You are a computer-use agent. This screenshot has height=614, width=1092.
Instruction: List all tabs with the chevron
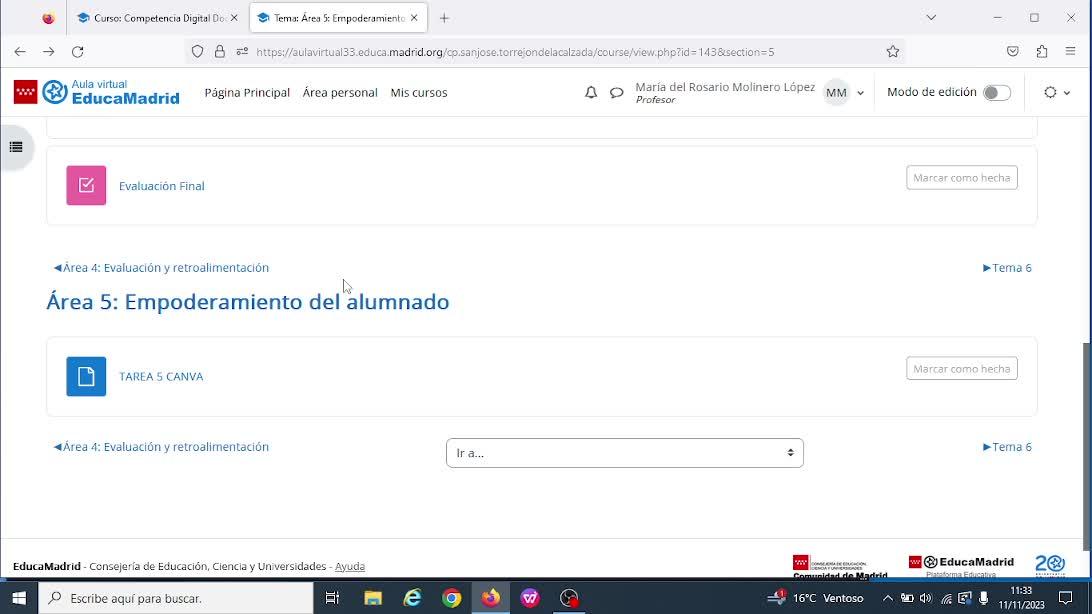coord(931,18)
